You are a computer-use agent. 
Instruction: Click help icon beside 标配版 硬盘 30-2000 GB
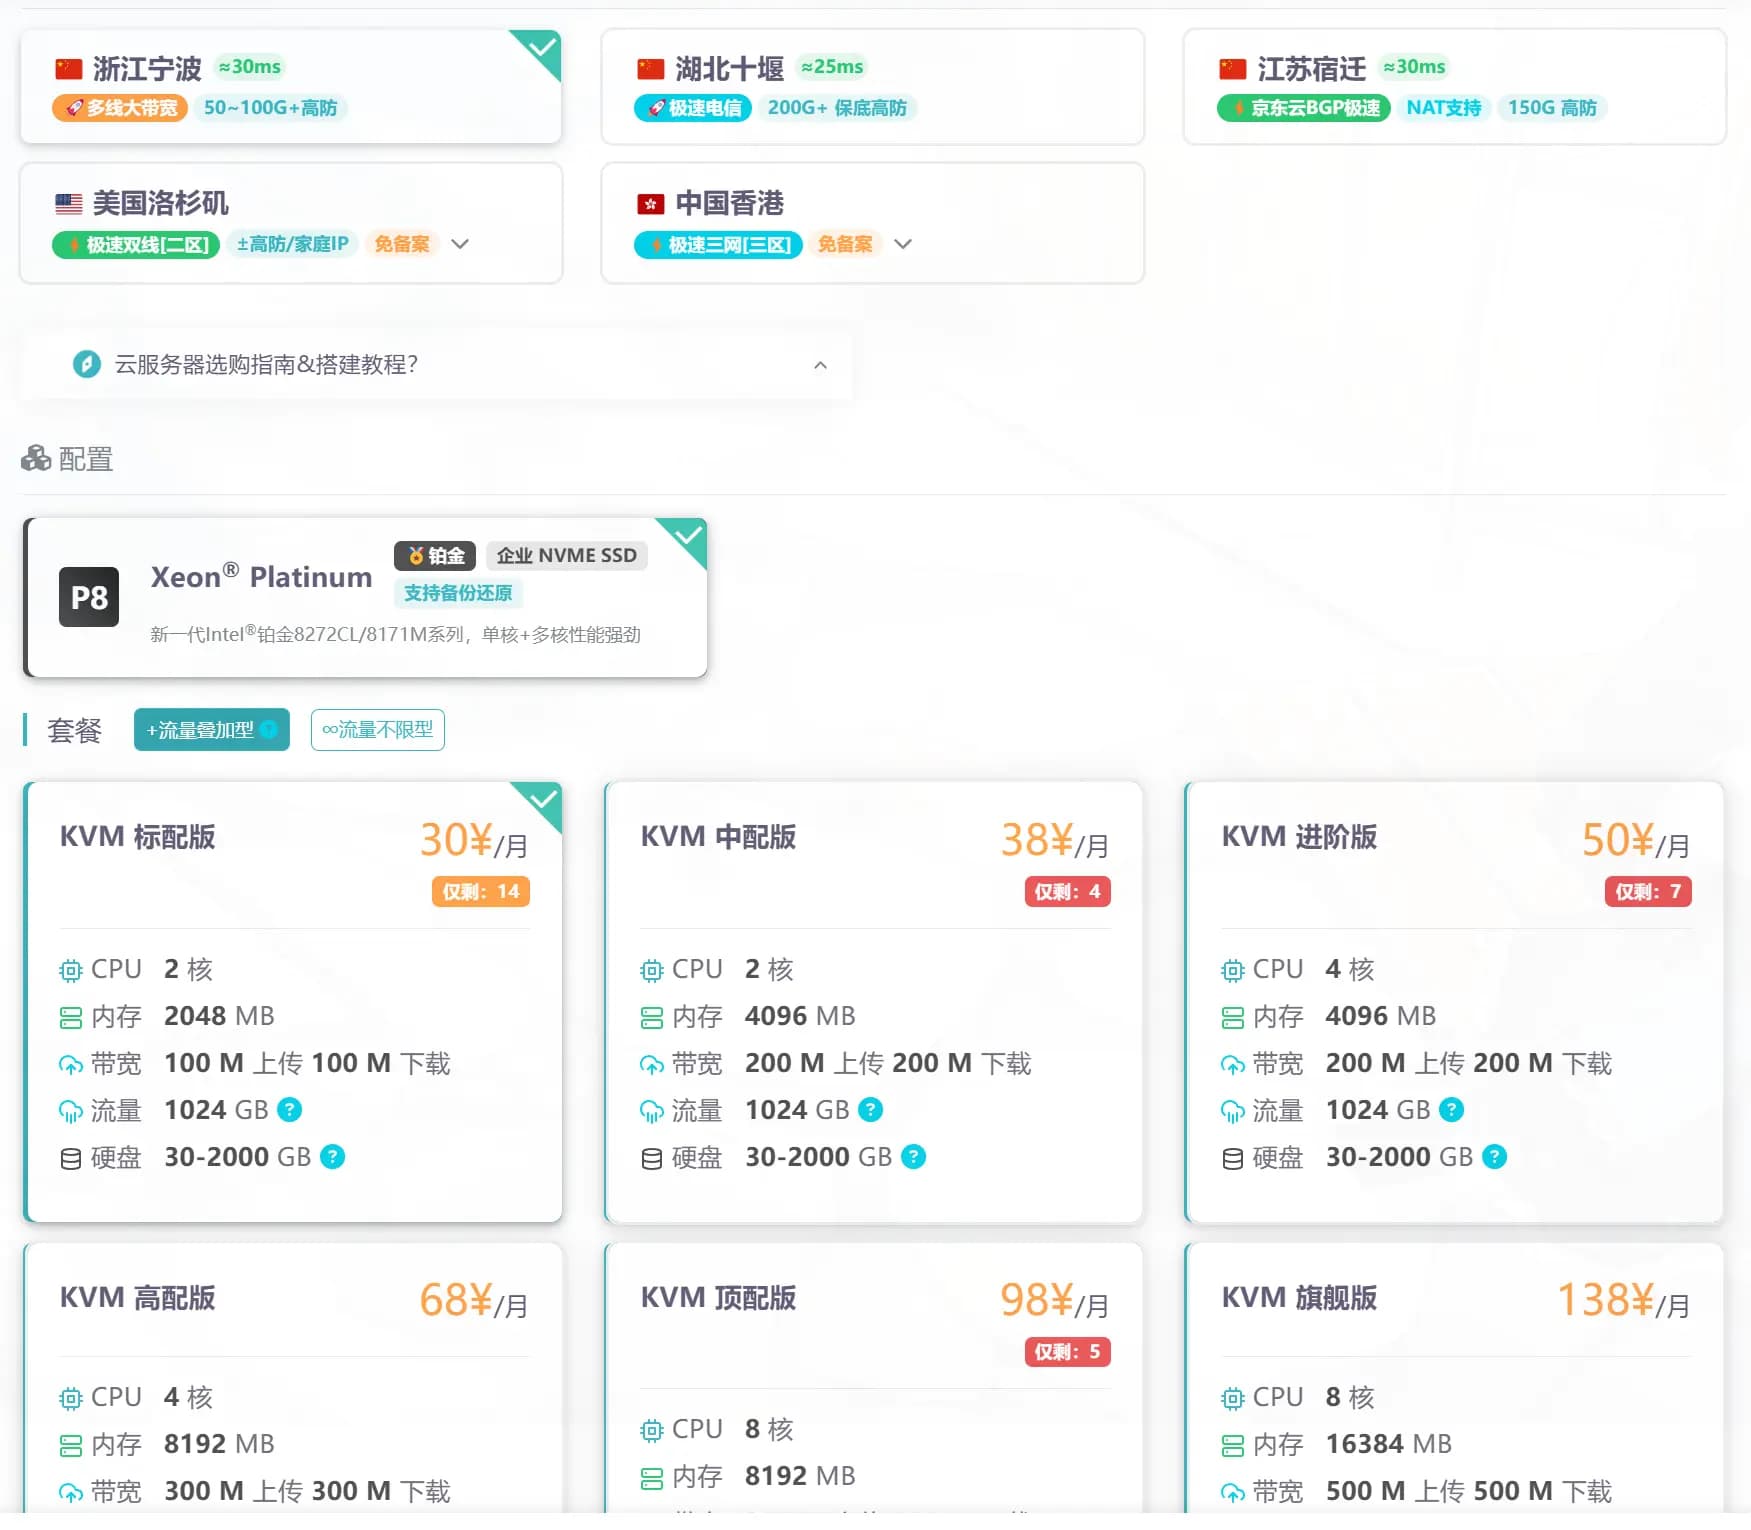[332, 1157]
